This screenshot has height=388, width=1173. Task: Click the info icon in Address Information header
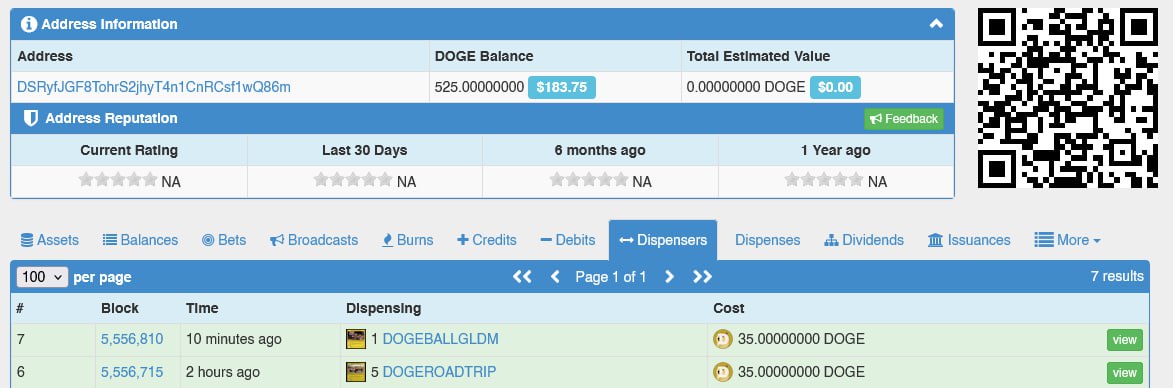click(x=29, y=24)
